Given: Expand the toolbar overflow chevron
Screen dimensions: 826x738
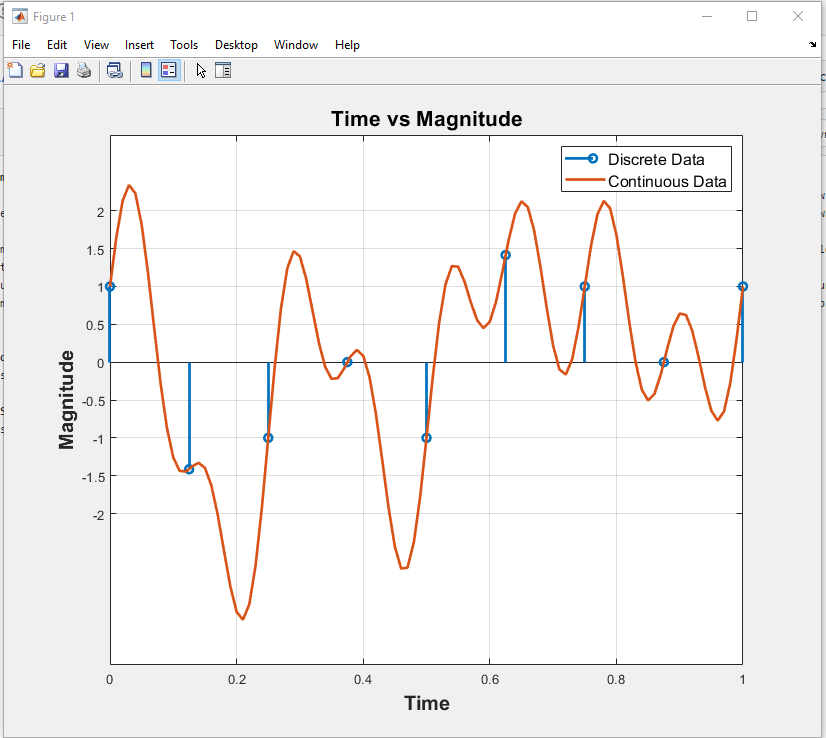Looking at the screenshot, I should [811, 45].
